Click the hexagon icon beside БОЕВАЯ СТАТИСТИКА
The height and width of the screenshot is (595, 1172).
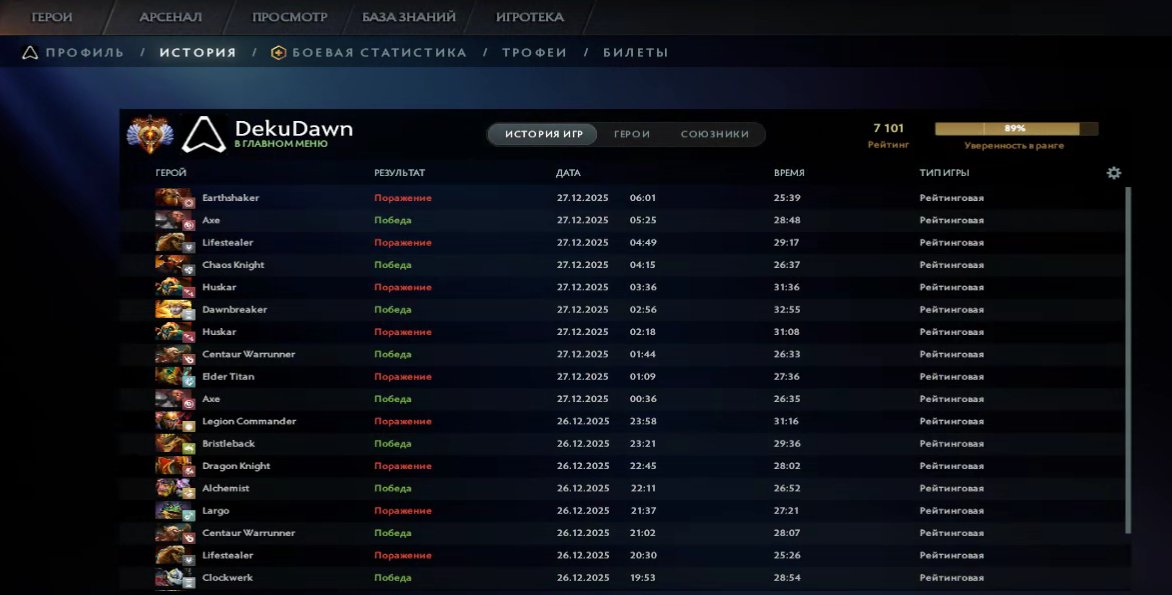pyautogui.click(x=281, y=52)
